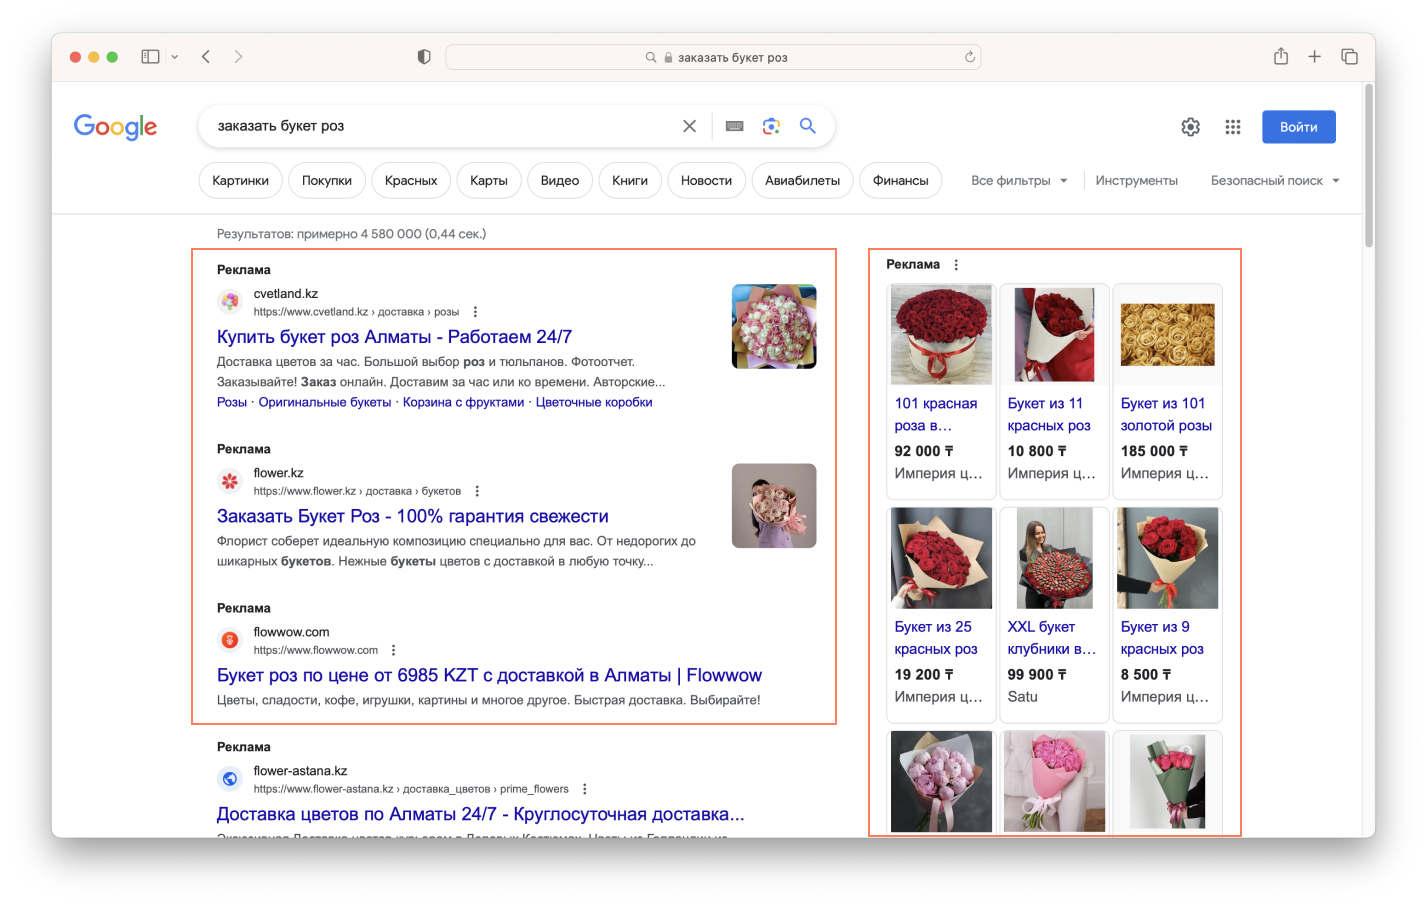Click the flower-astana.kz globe favicon
This screenshot has height=904, width=1427.
pos(230,779)
